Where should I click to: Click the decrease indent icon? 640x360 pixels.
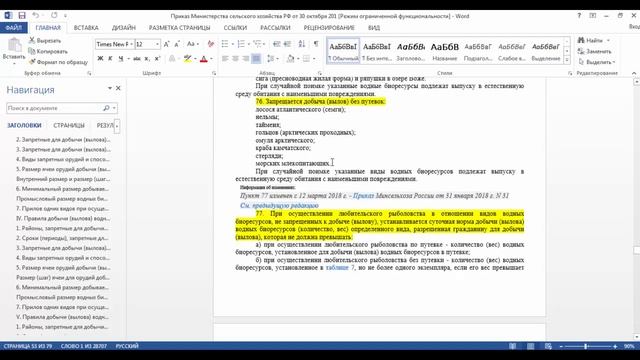[x=277, y=44]
